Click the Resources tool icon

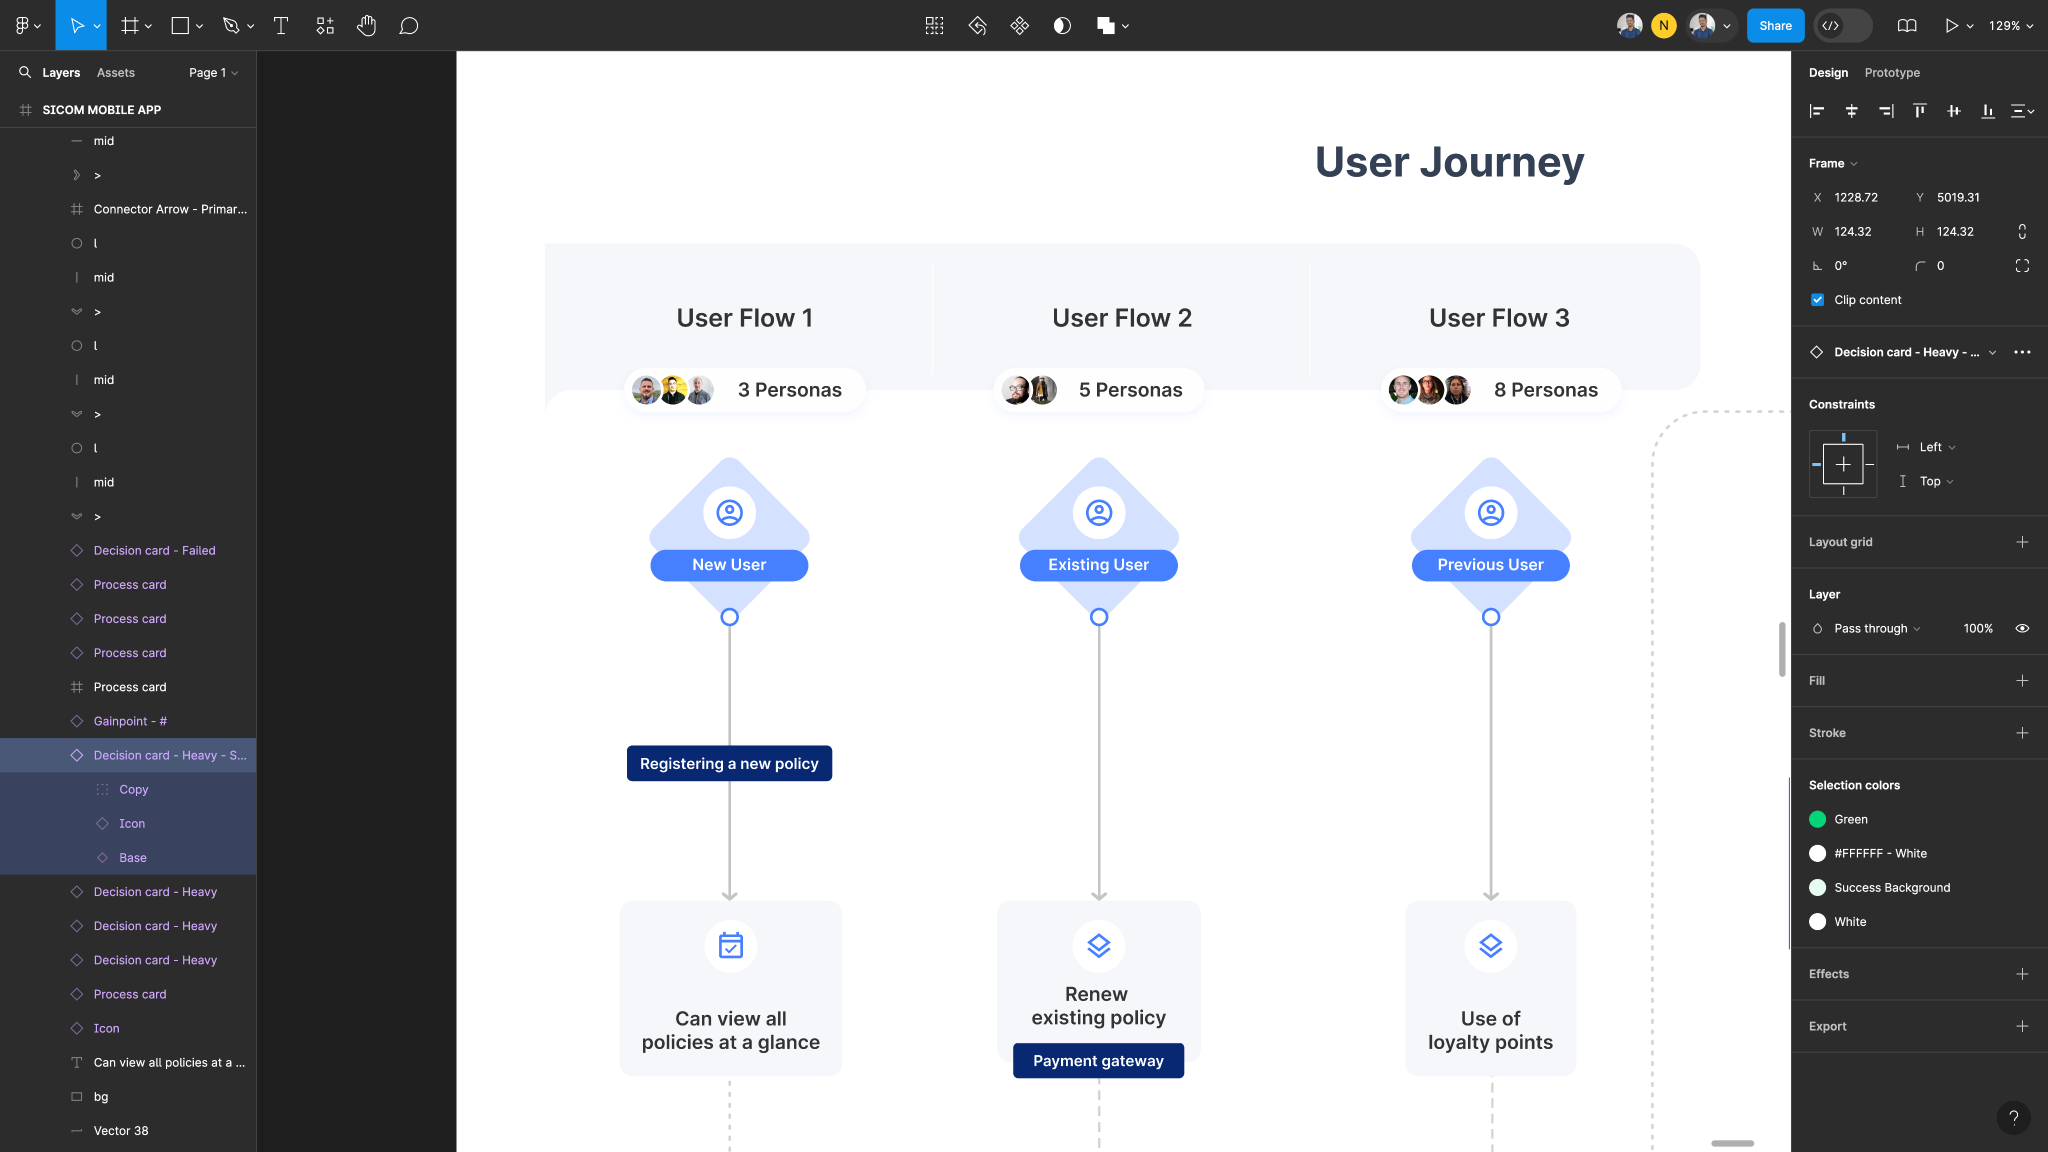325,26
